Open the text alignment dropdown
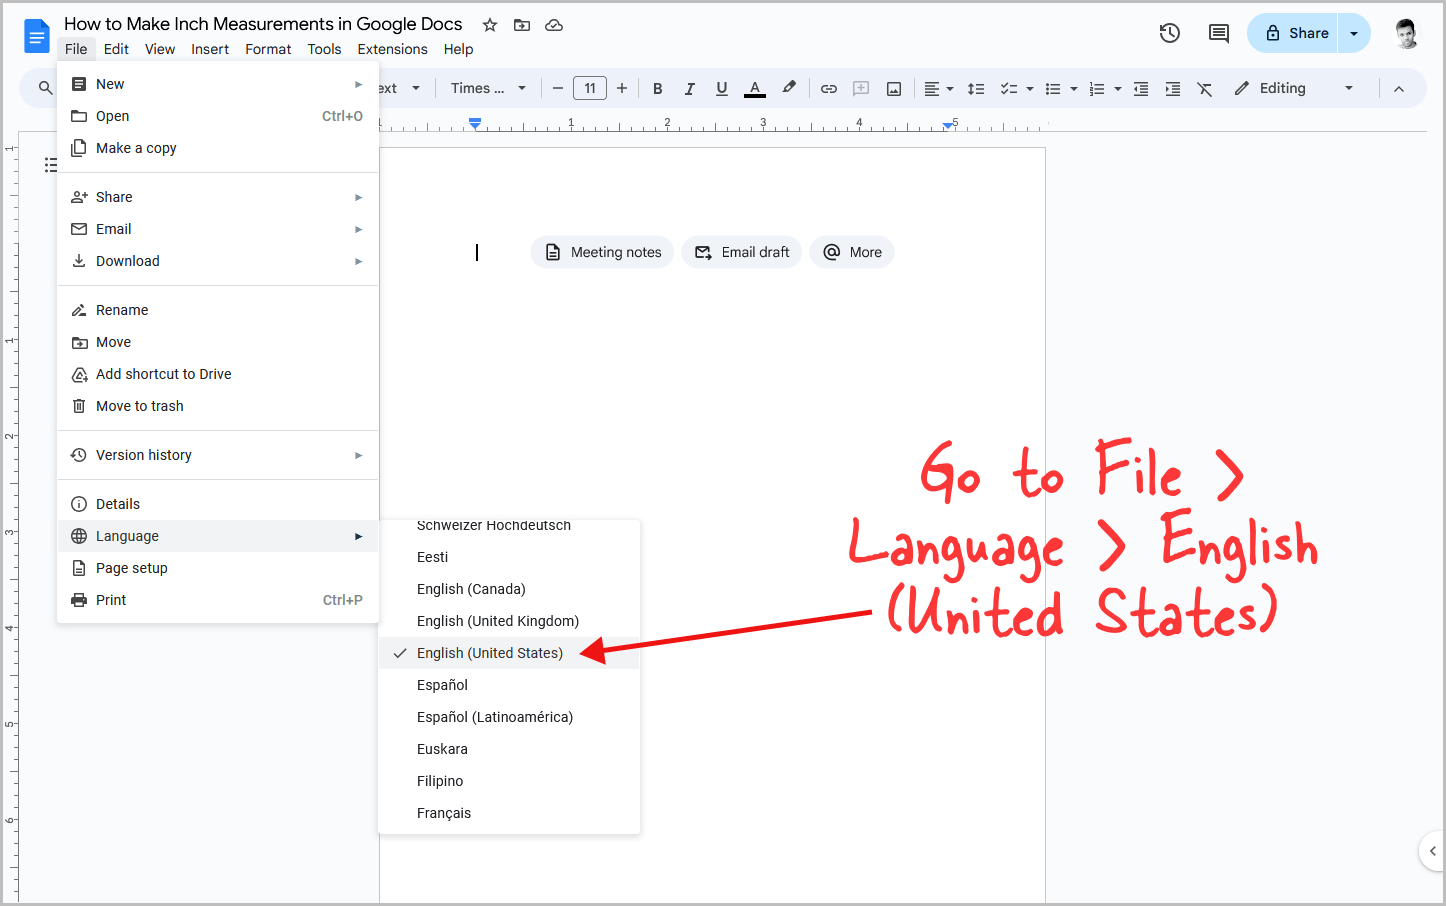Image resolution: width=1446 pixels, height=906 pixels. pos(938,88)
